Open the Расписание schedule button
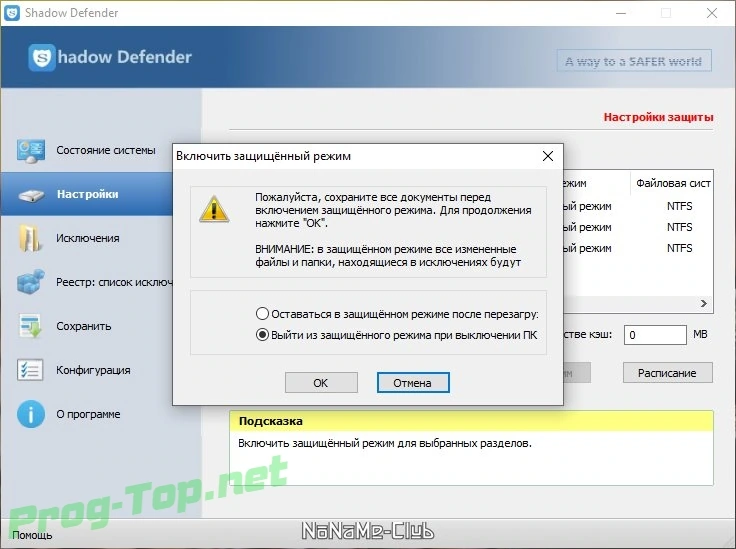Screen dimensions: 736x549 pos(667,373)
